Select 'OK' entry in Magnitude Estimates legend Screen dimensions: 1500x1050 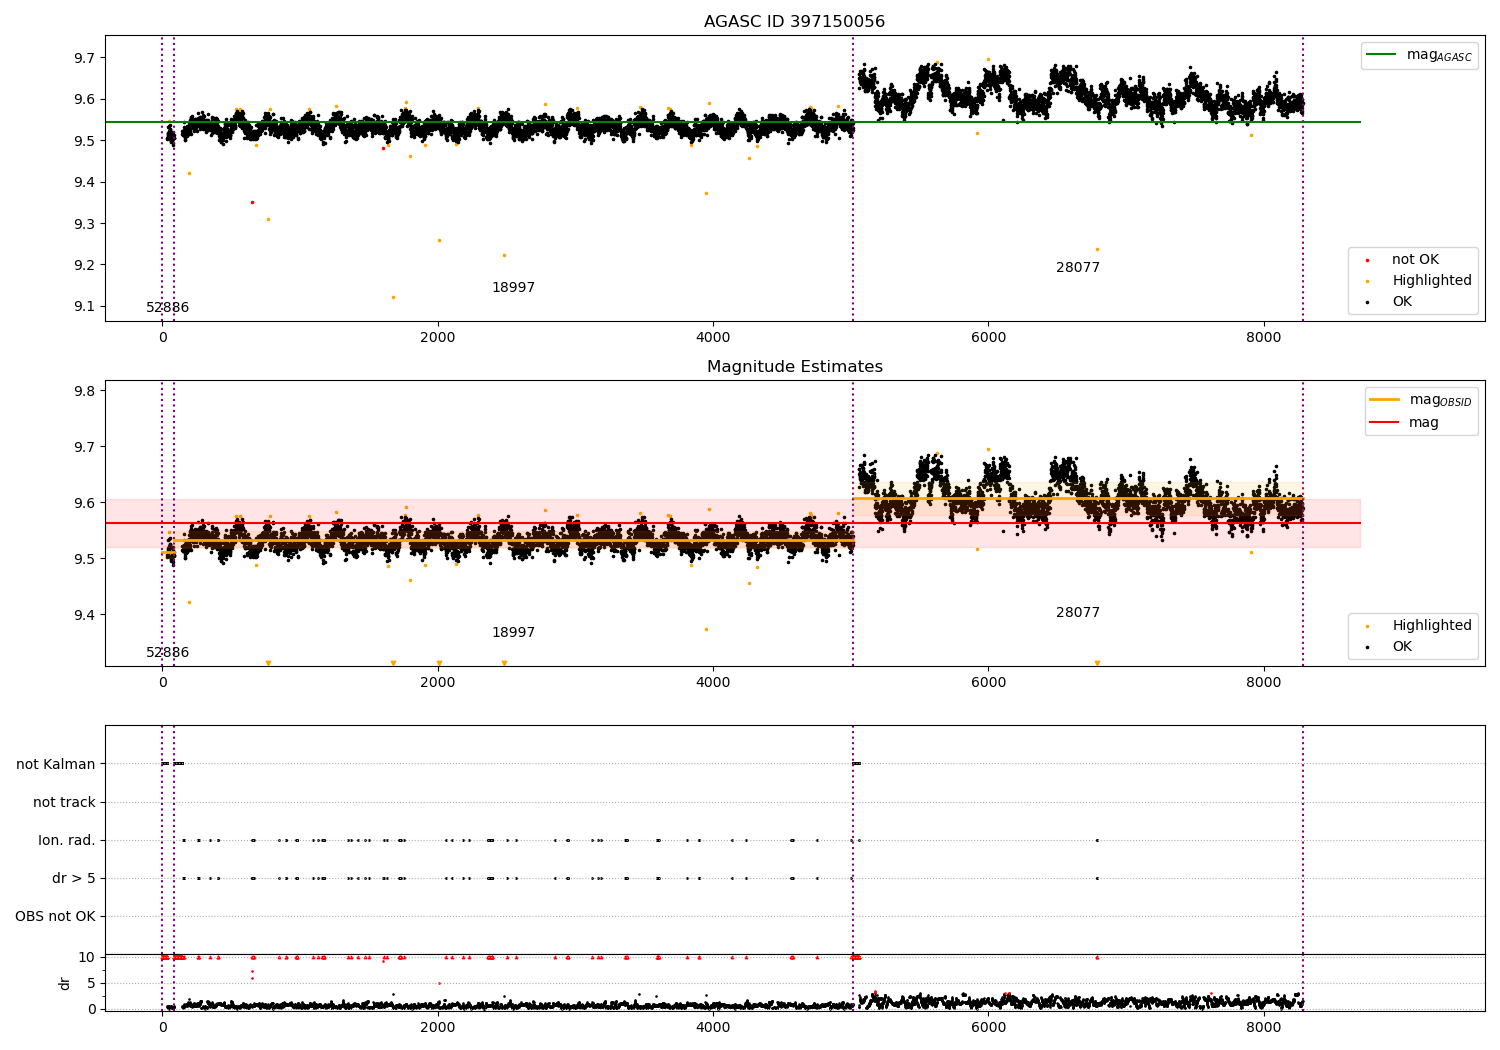coord(1402,647)
